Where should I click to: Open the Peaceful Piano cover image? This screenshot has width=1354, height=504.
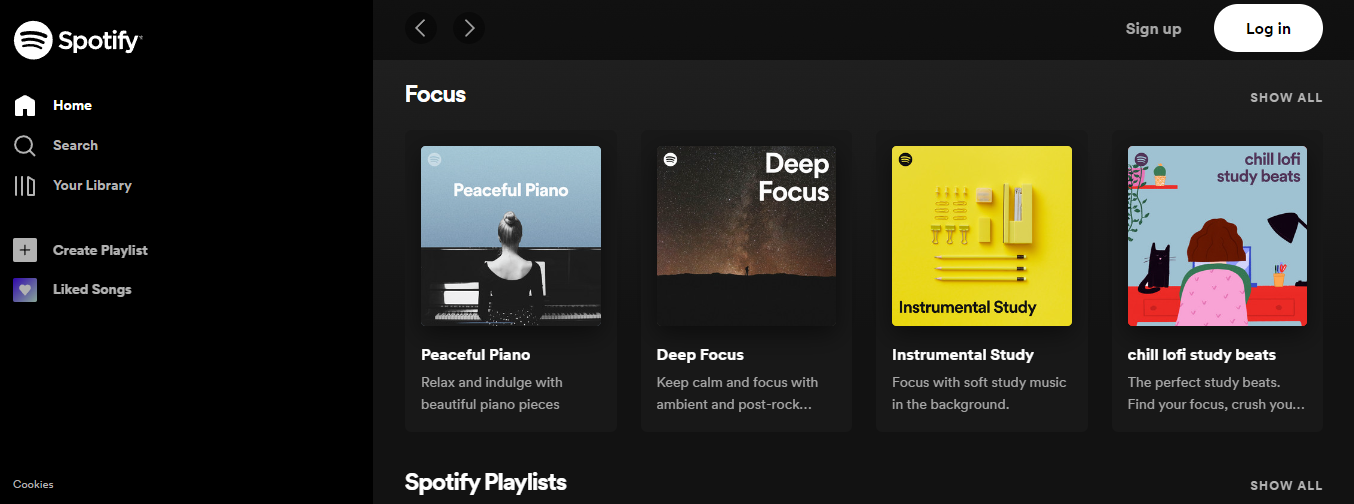(511, 236)
